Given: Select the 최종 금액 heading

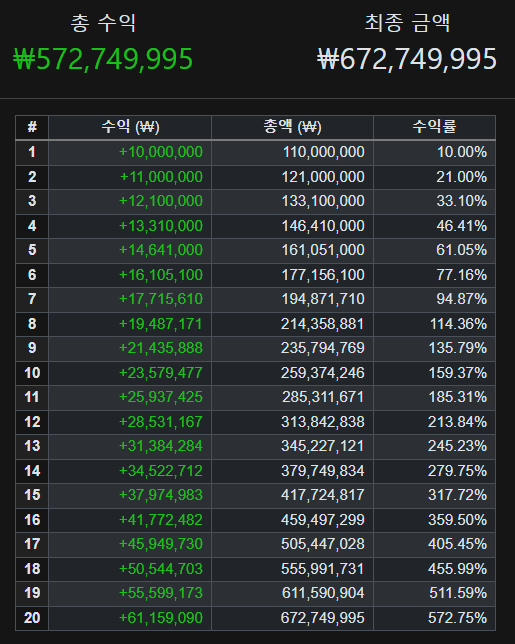Looking at the screenshot, I should [x=407, y=23].
